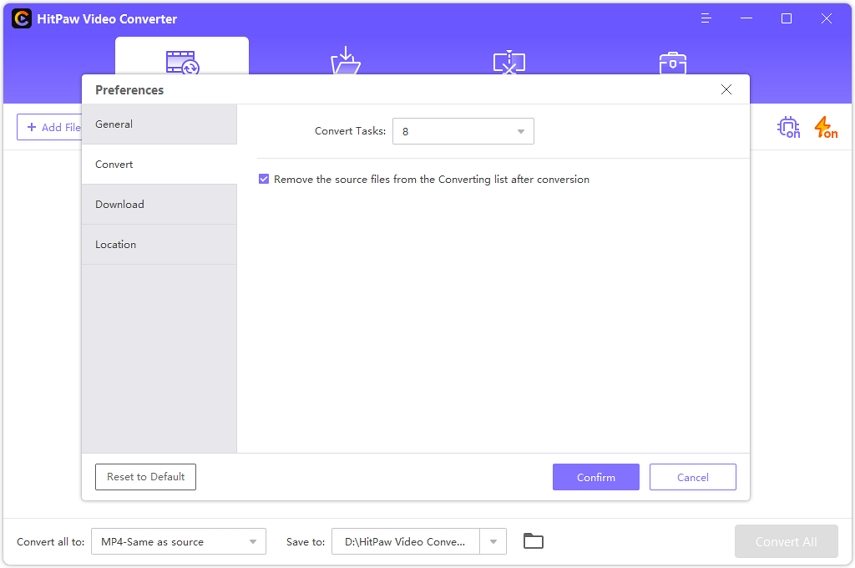
Task: Click the 'Convert all to:' label
Action: click(51, 542)
